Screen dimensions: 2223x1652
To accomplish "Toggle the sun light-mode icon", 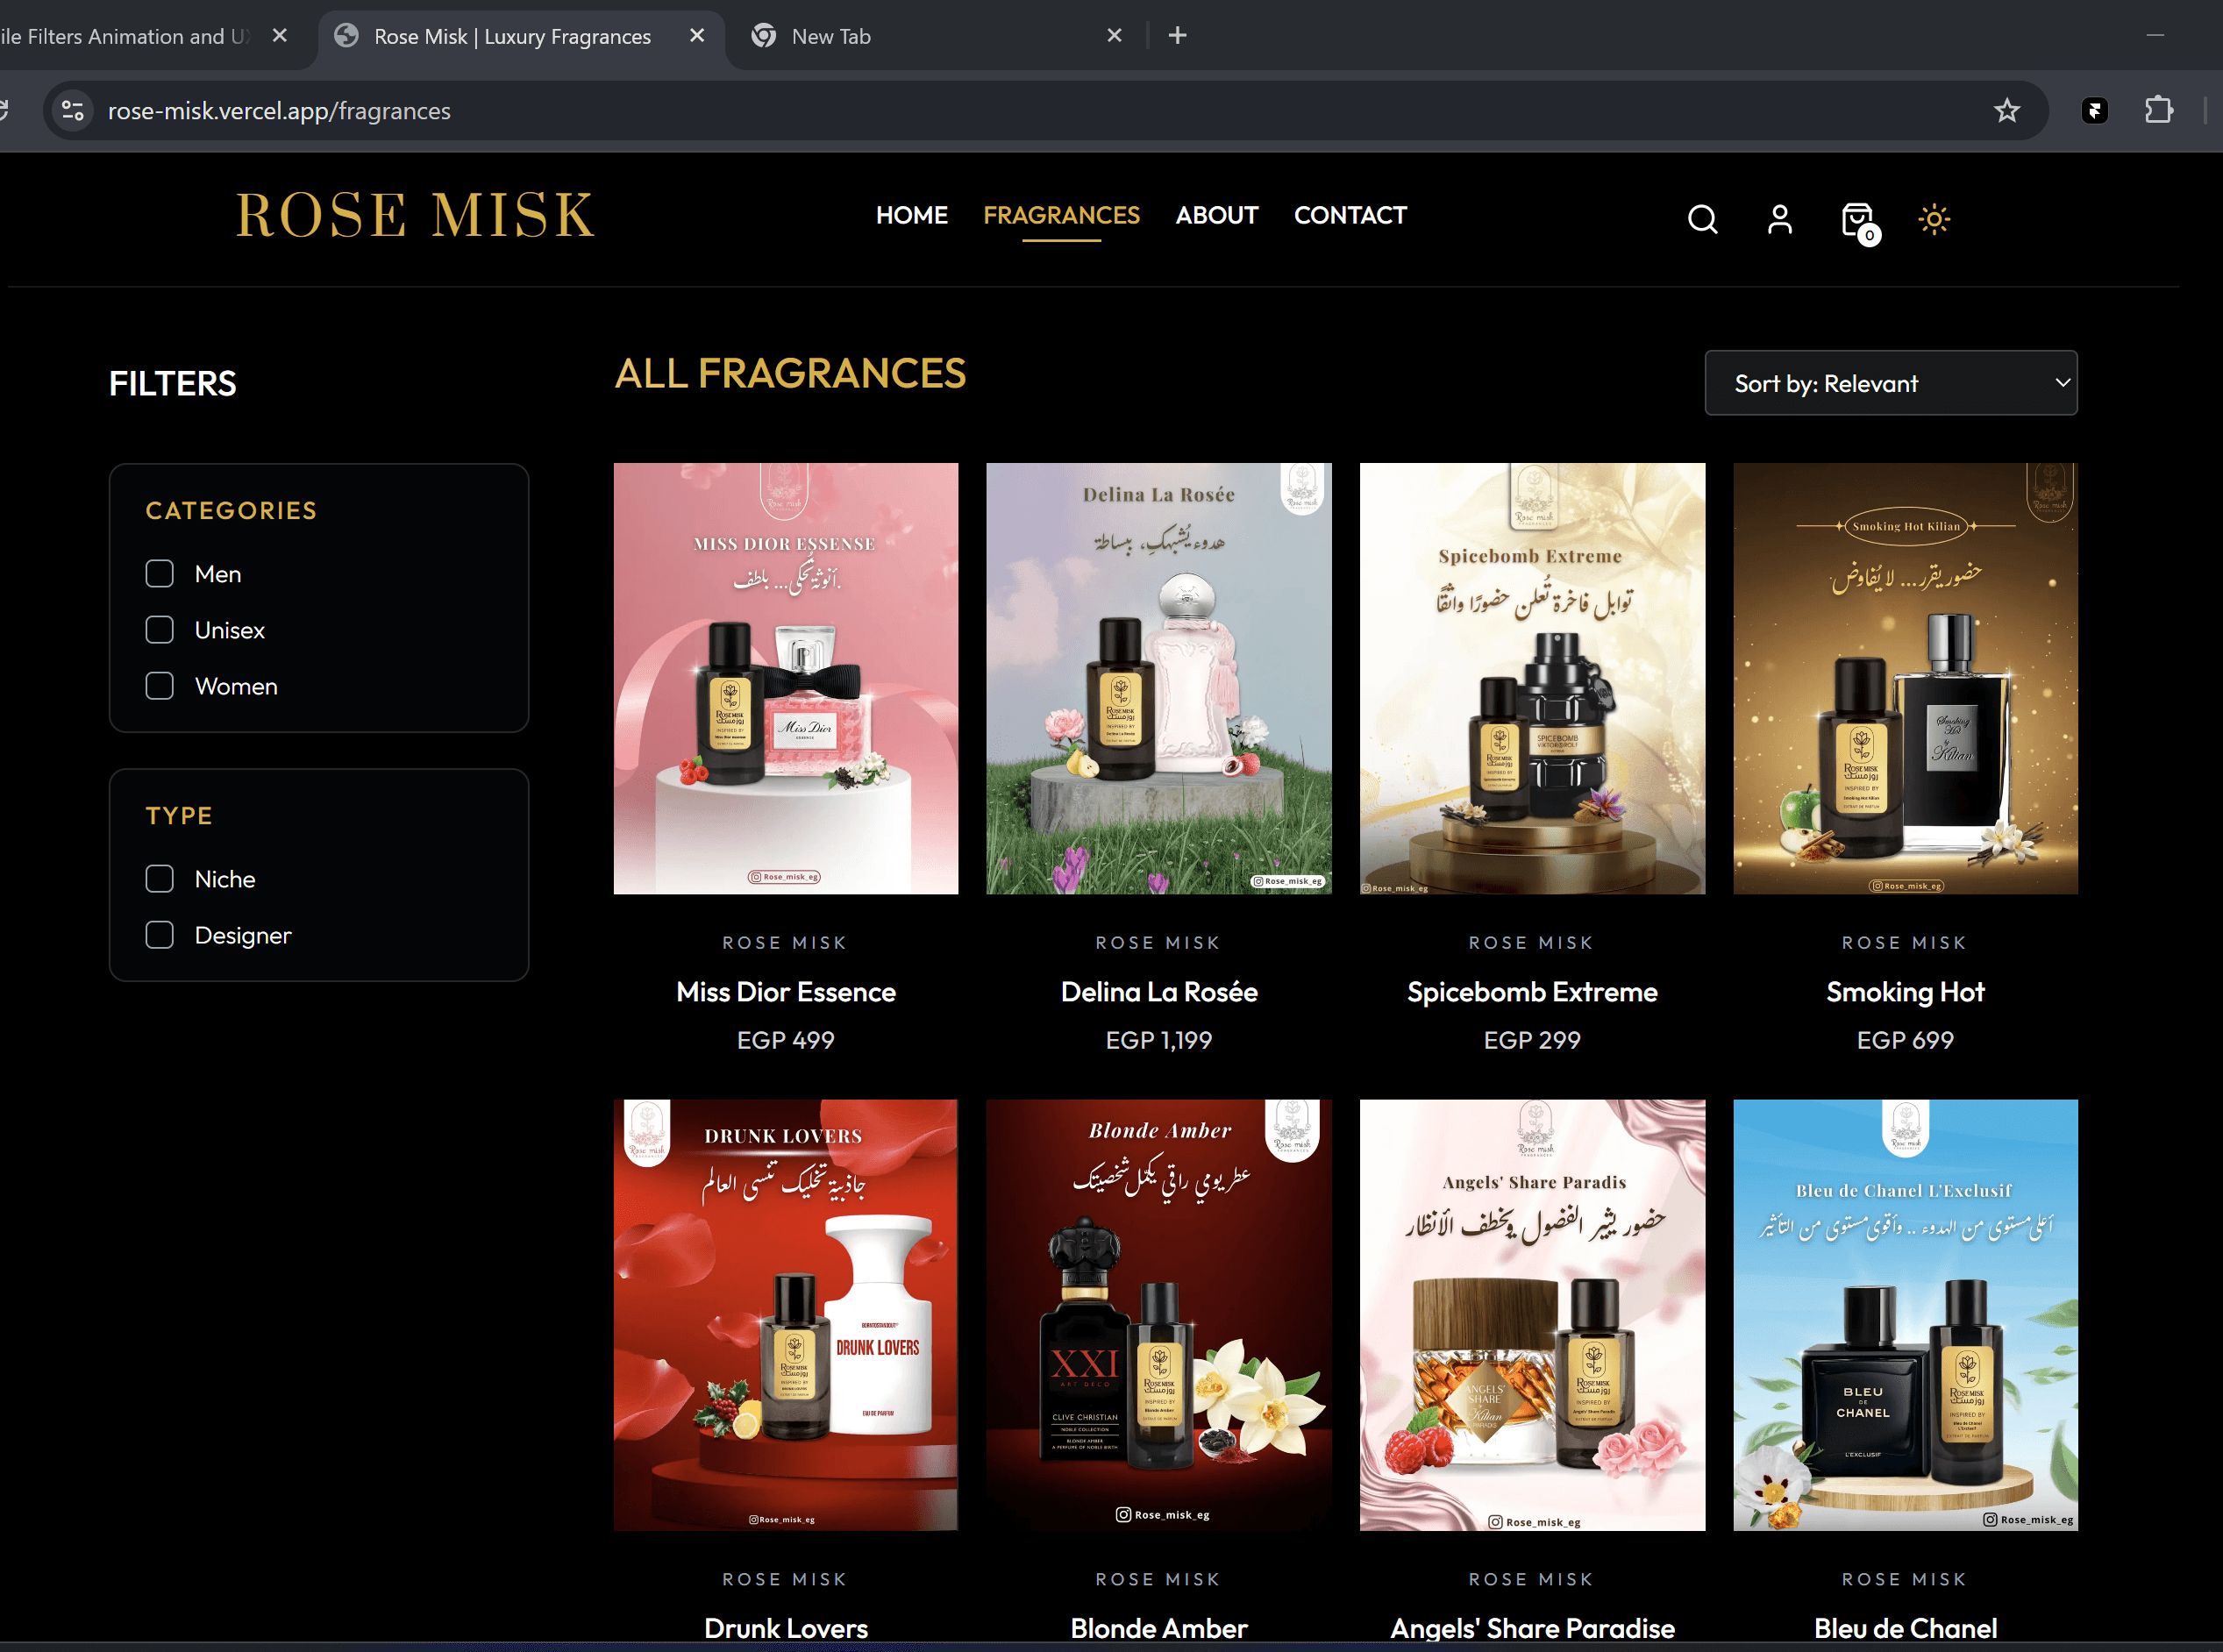I will pyautogui.click(x=1934, y=219).
